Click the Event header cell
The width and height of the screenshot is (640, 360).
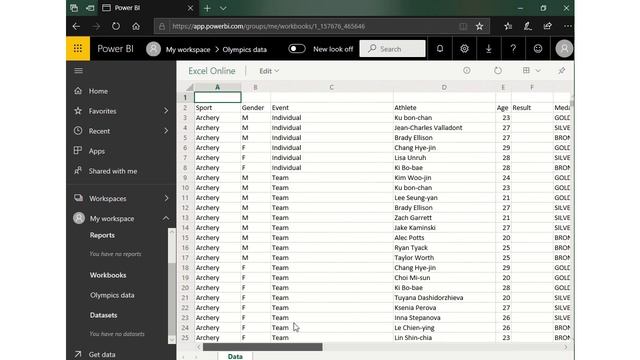[331, 107]
